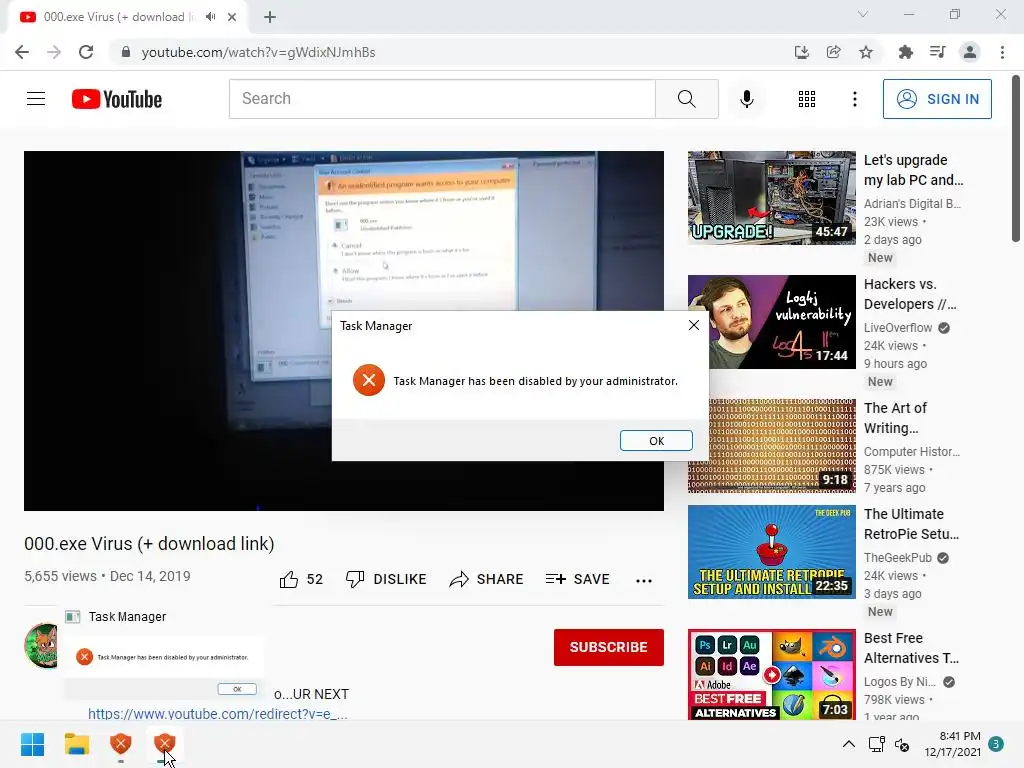Go forward in browser history
Screen dimensions: 1024x768
(x=54, y=52)
